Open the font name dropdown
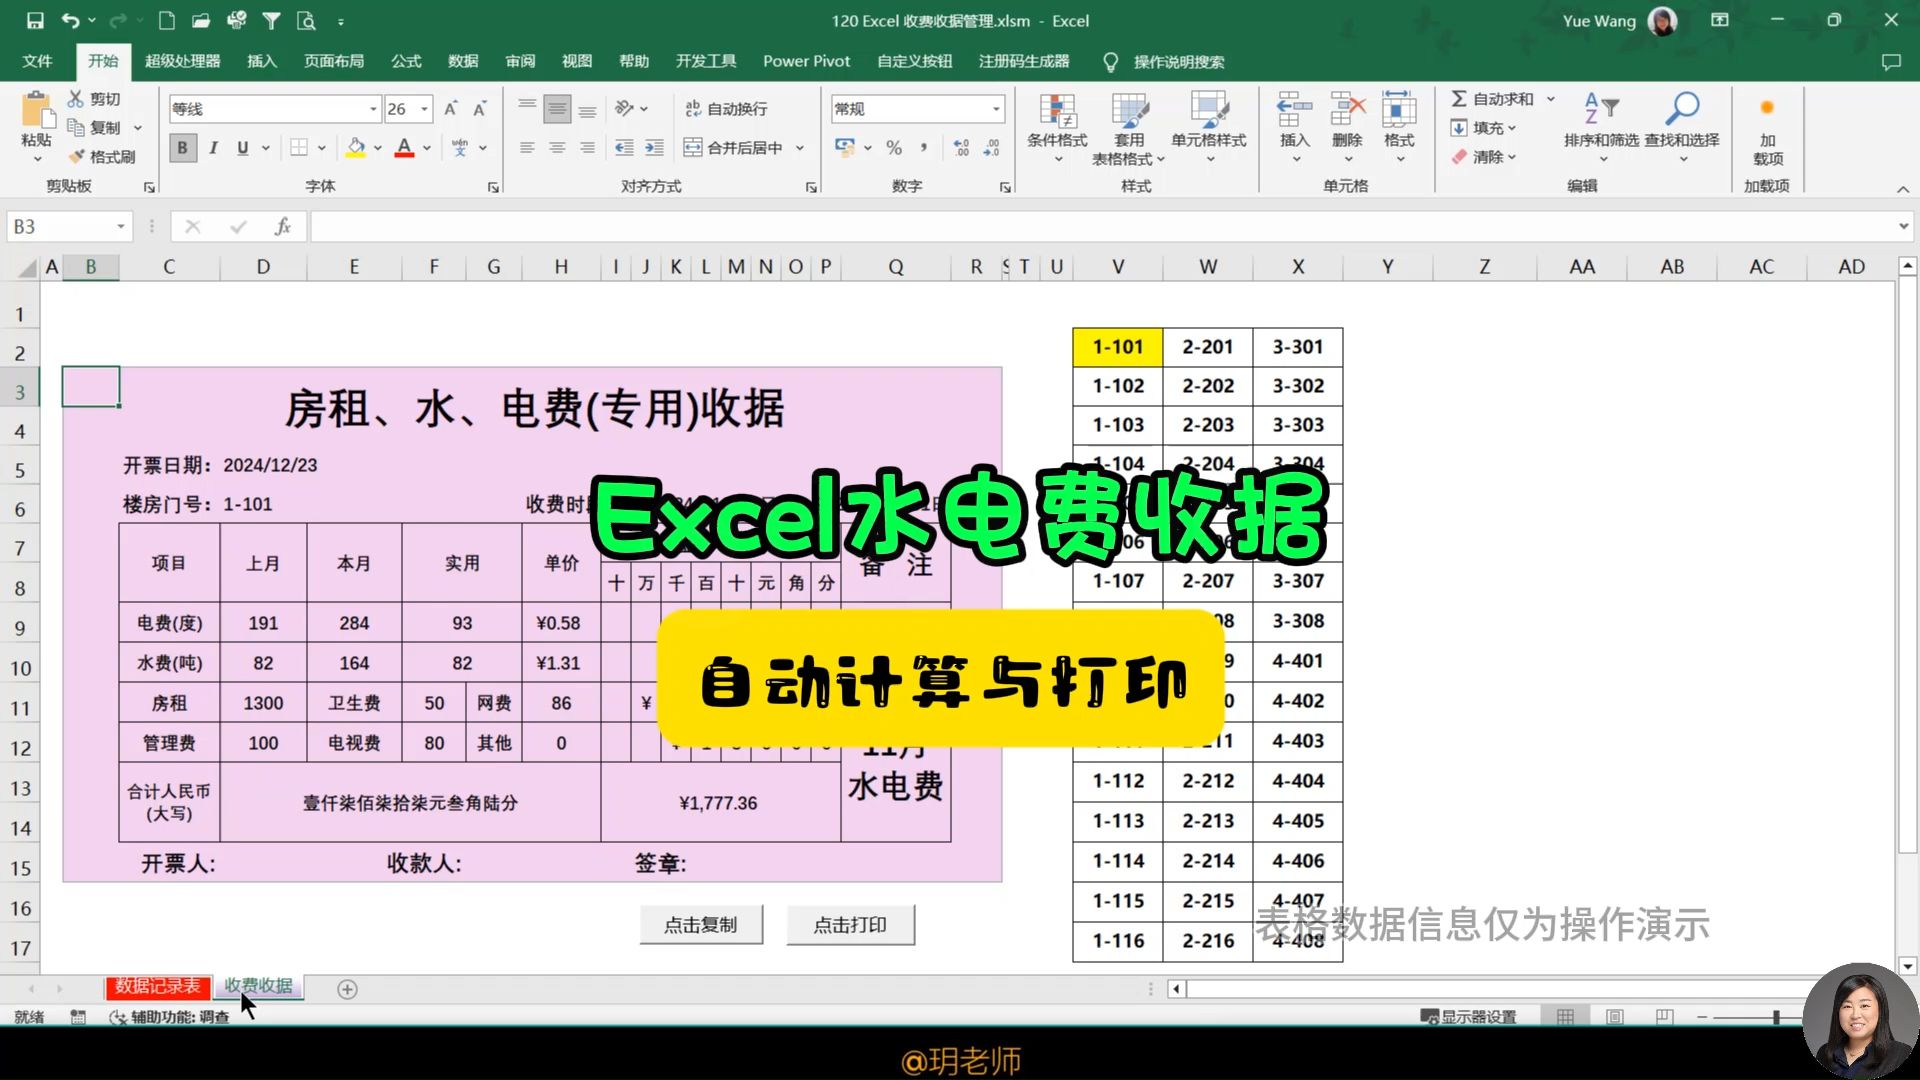This screenshot has width=1920, height=1080. (373, 109)
